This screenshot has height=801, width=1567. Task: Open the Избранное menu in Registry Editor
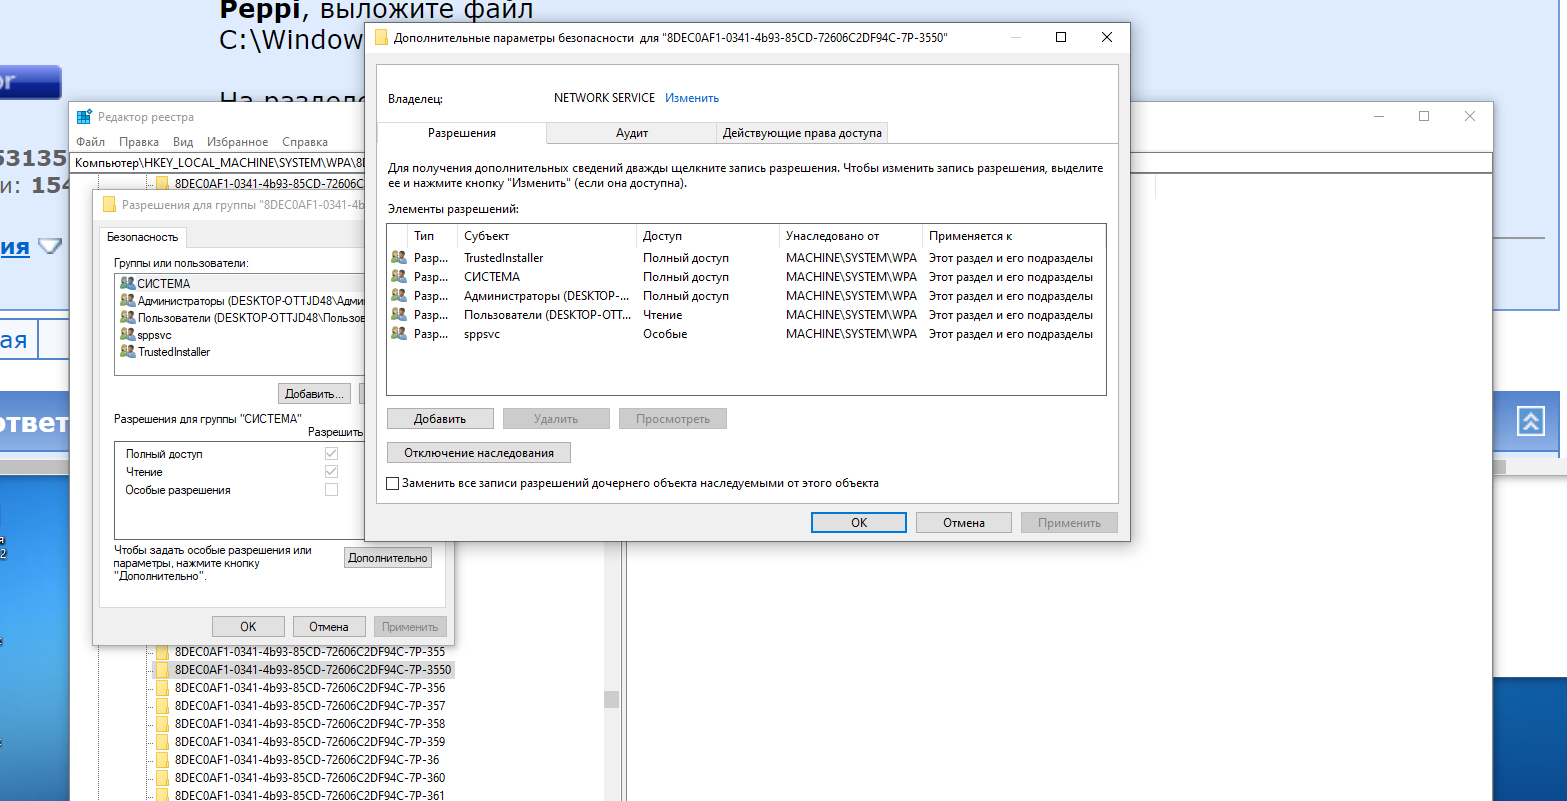[238, 142]
